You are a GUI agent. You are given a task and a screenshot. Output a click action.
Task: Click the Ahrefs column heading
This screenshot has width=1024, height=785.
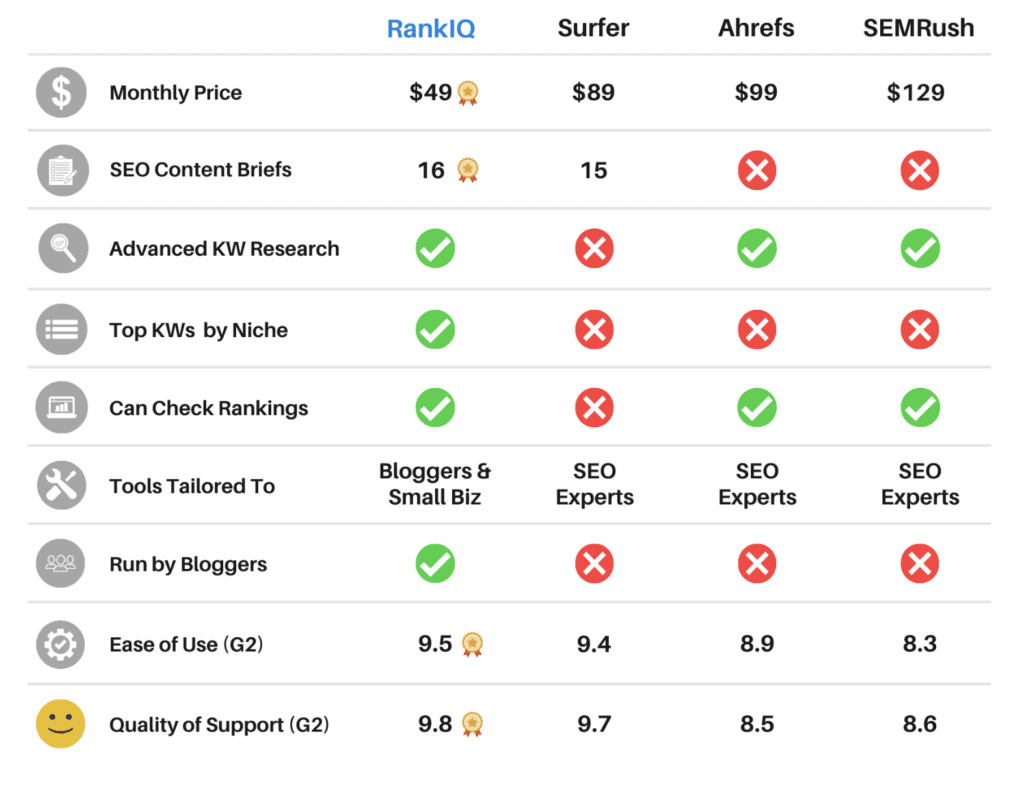tap(757, 29)
